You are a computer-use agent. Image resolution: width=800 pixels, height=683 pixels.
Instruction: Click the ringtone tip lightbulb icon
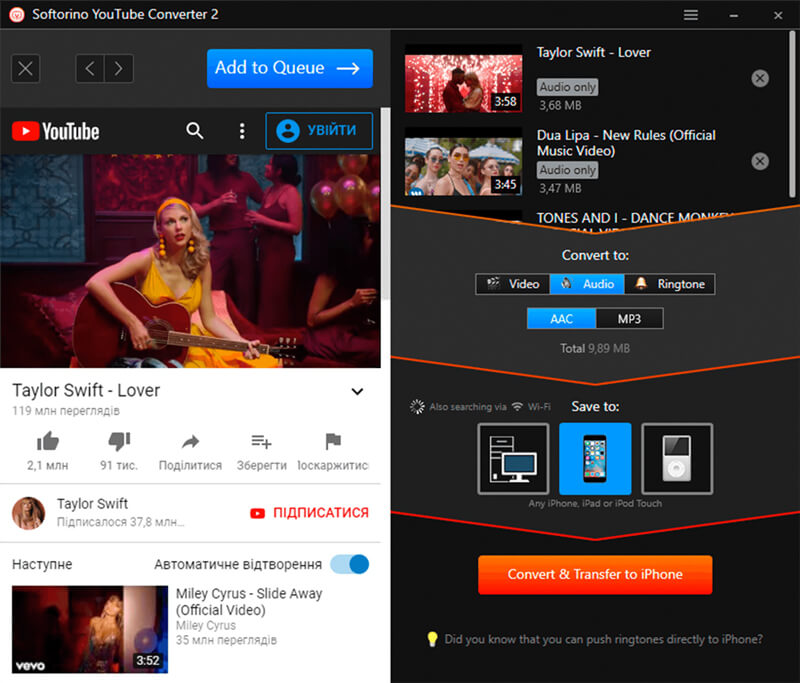[x=432, y=639]
